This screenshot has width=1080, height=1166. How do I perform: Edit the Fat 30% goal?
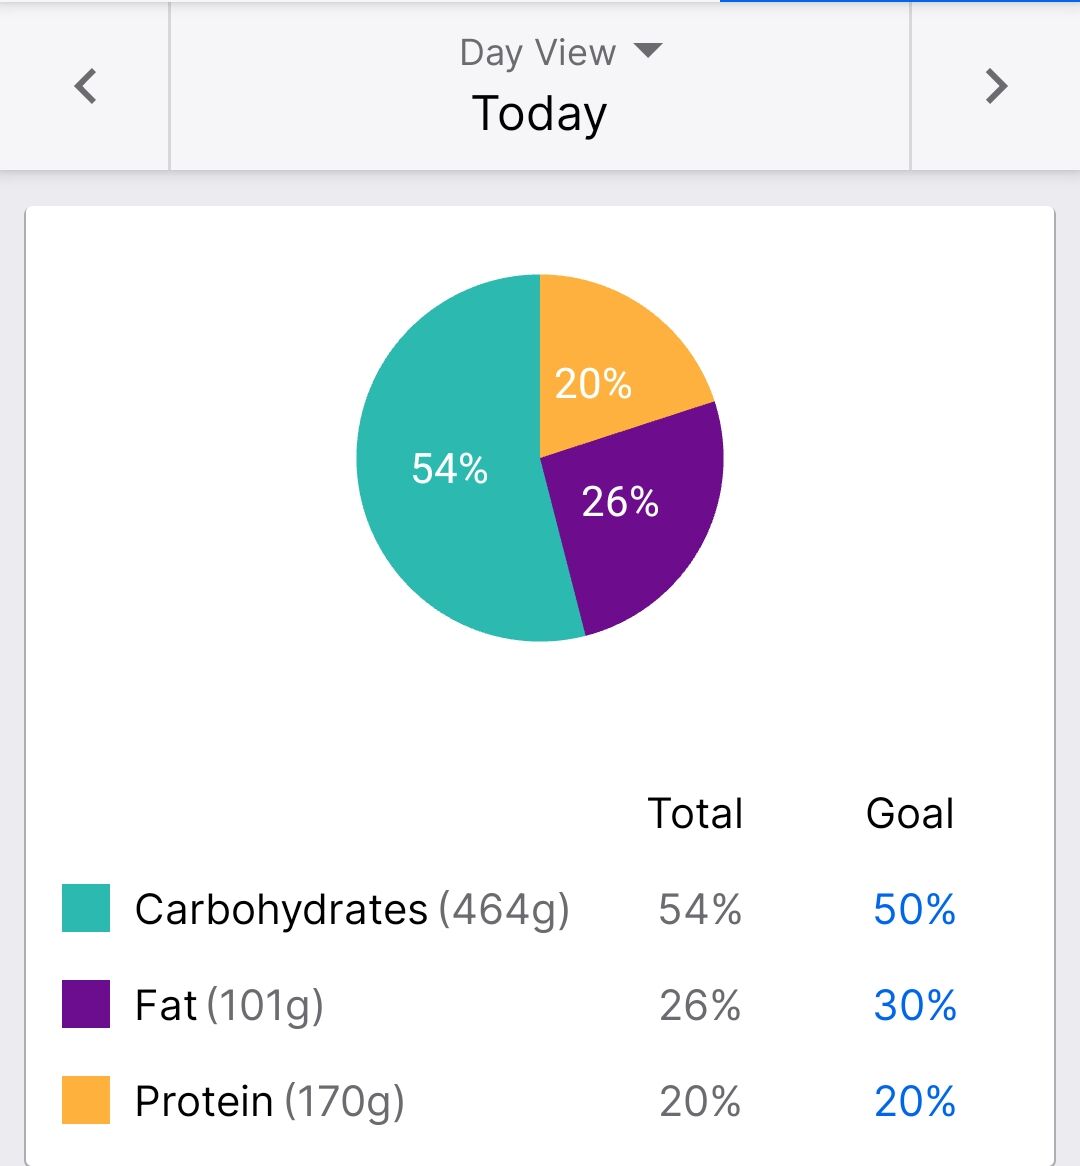click(914, 1005)
